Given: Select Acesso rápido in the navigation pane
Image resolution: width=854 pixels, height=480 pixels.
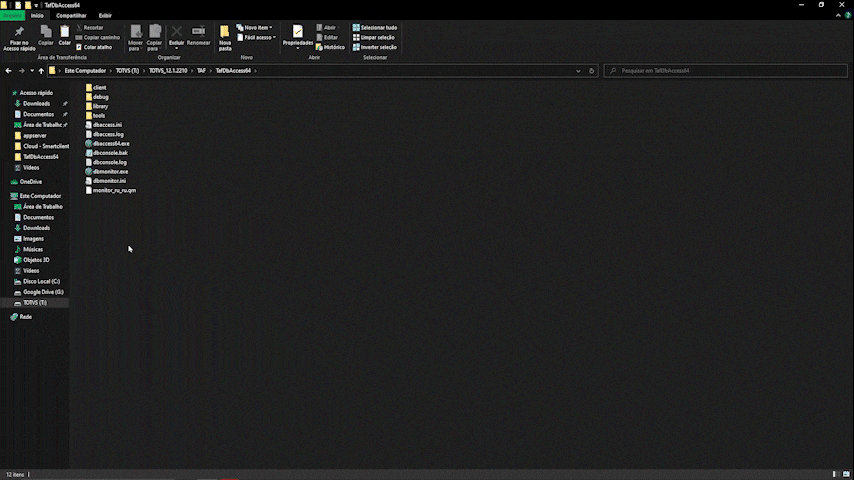Looking at the screenshot, I should tap(32, 93).
